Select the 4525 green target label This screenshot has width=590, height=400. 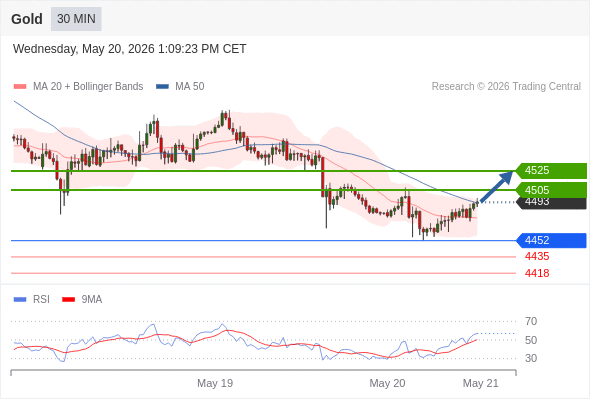(551, 170)
